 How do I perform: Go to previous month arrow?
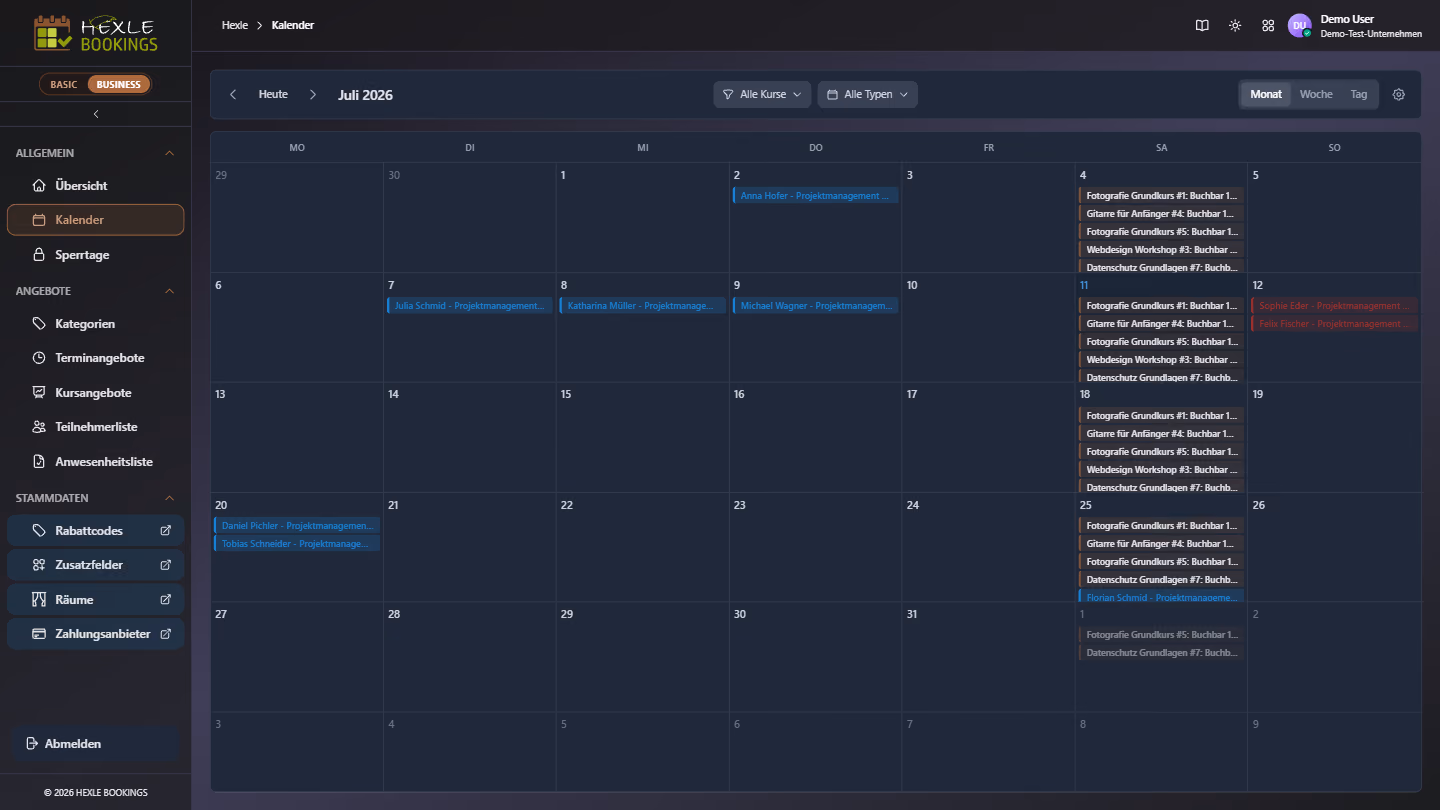pos(233,95)
